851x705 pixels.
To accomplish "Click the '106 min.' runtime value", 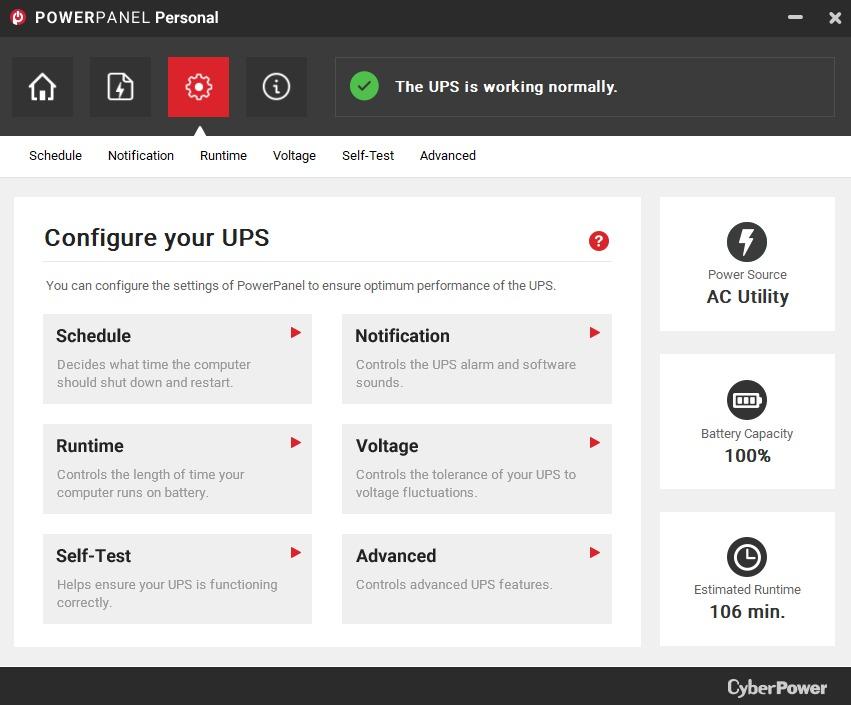I will (747, 612).
